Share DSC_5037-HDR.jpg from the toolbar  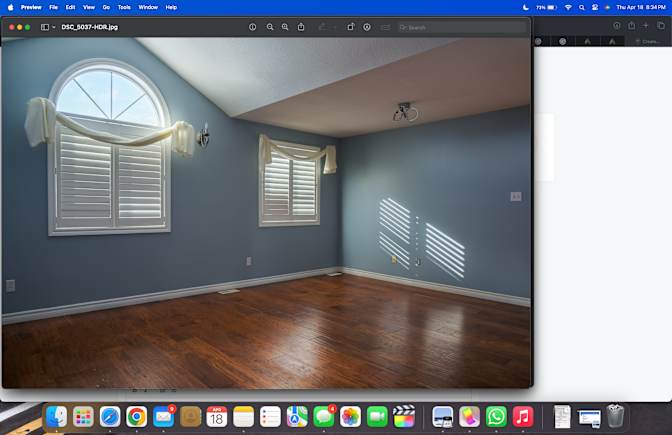tap(301, 27)
